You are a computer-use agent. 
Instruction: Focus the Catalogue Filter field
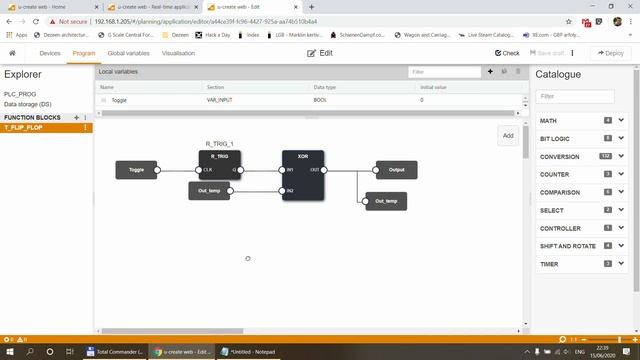coord(575,96)
